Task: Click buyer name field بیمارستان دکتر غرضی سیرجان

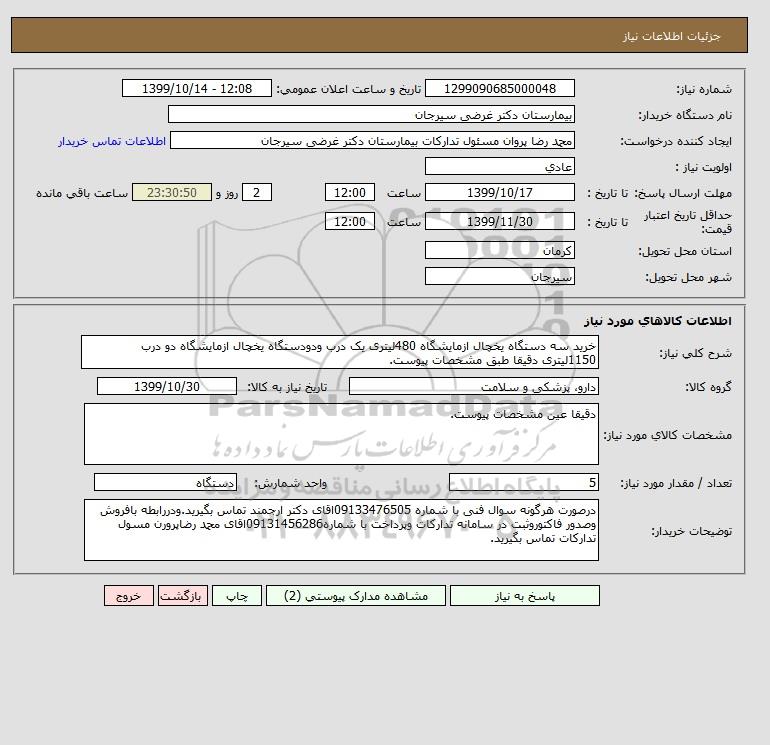Action: [371, 114]
